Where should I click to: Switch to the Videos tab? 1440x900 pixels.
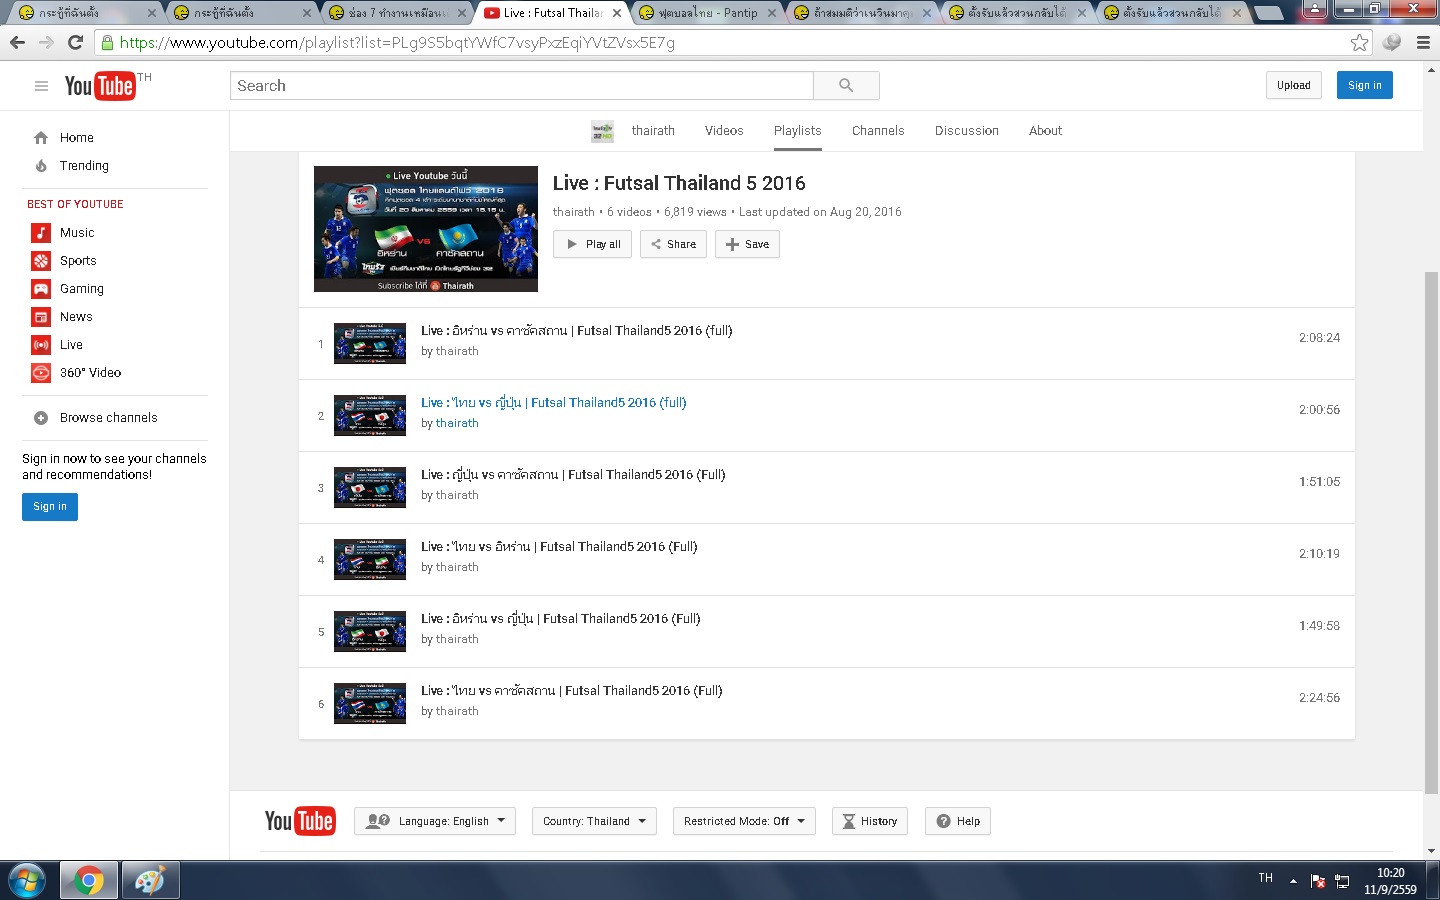click(x=724, y=131)
